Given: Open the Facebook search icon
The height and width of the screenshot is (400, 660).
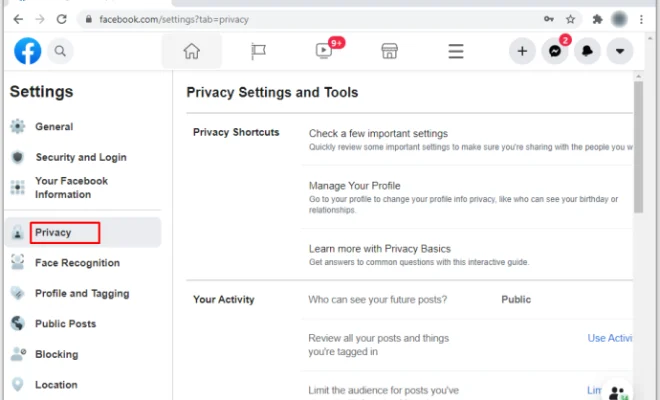Looking at the screenshot, I should click(60, 51).
